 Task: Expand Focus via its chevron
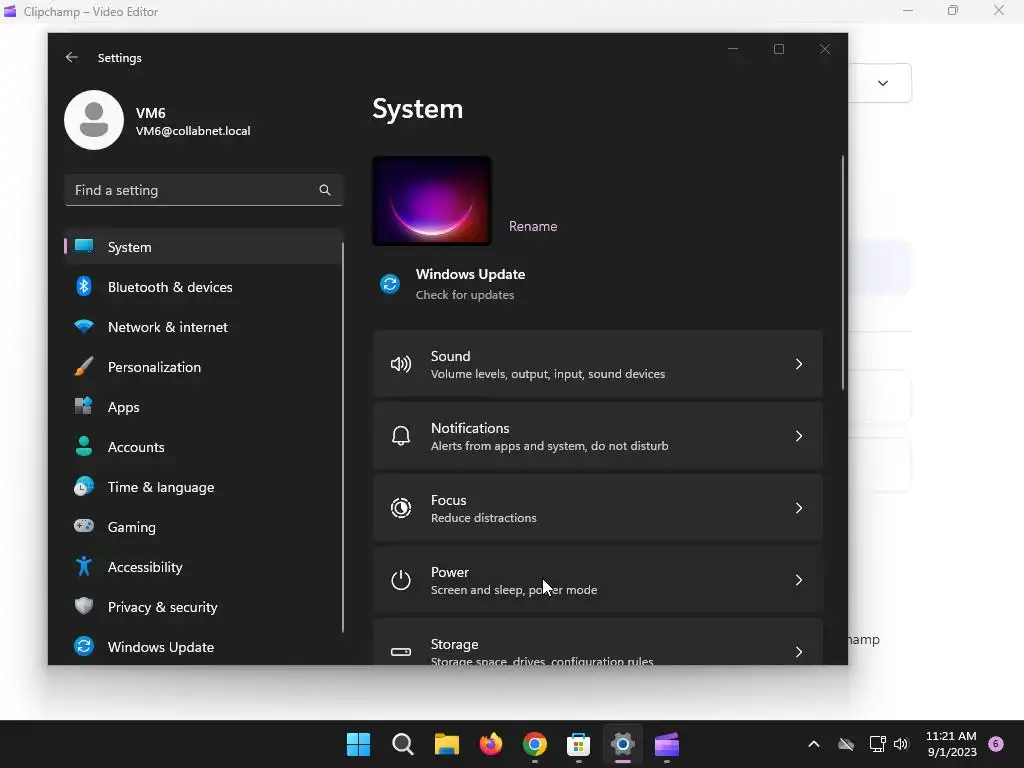[x=799, y=507]
